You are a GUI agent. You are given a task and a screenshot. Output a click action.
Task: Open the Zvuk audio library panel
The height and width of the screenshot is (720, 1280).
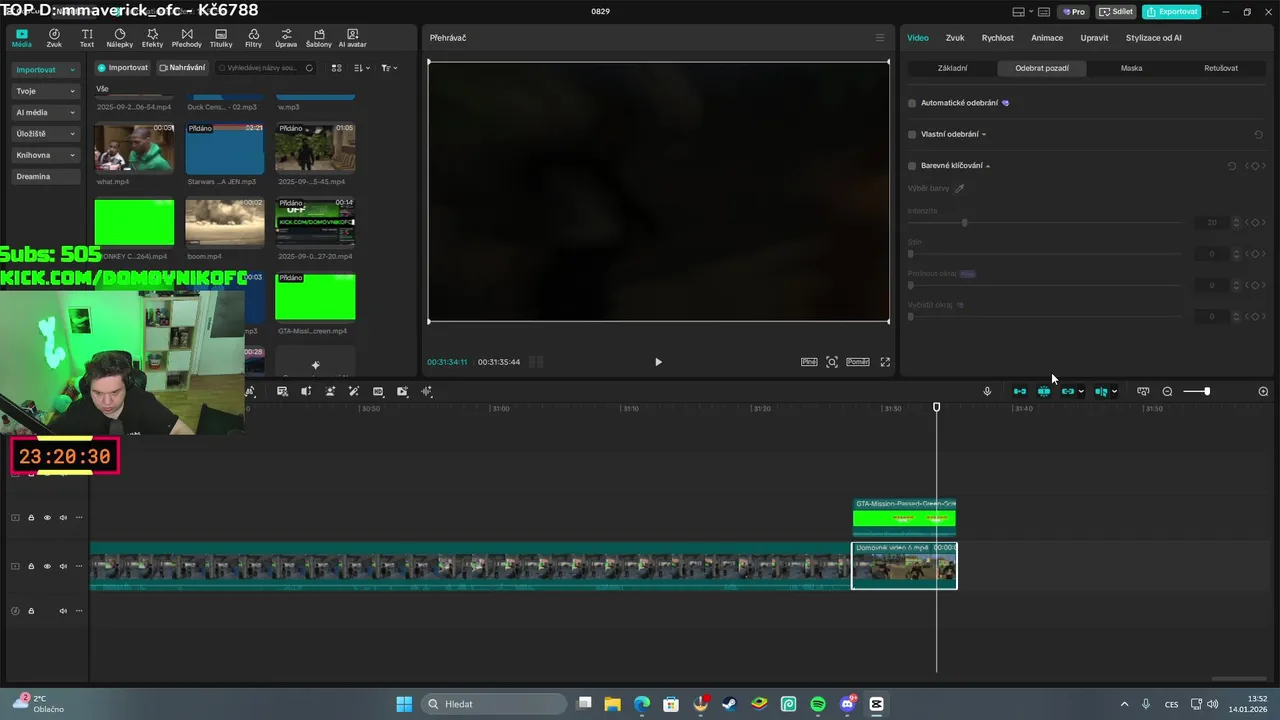point(54,38)
